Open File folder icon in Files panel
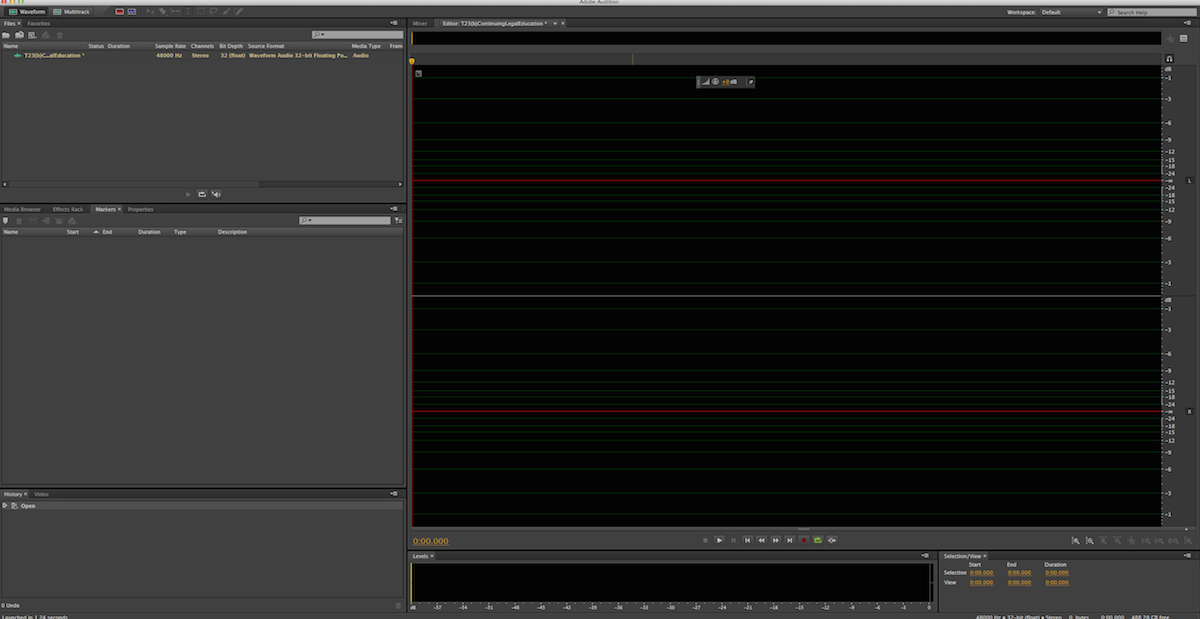This screenshot has height=619, width=1200. point(7,35)
